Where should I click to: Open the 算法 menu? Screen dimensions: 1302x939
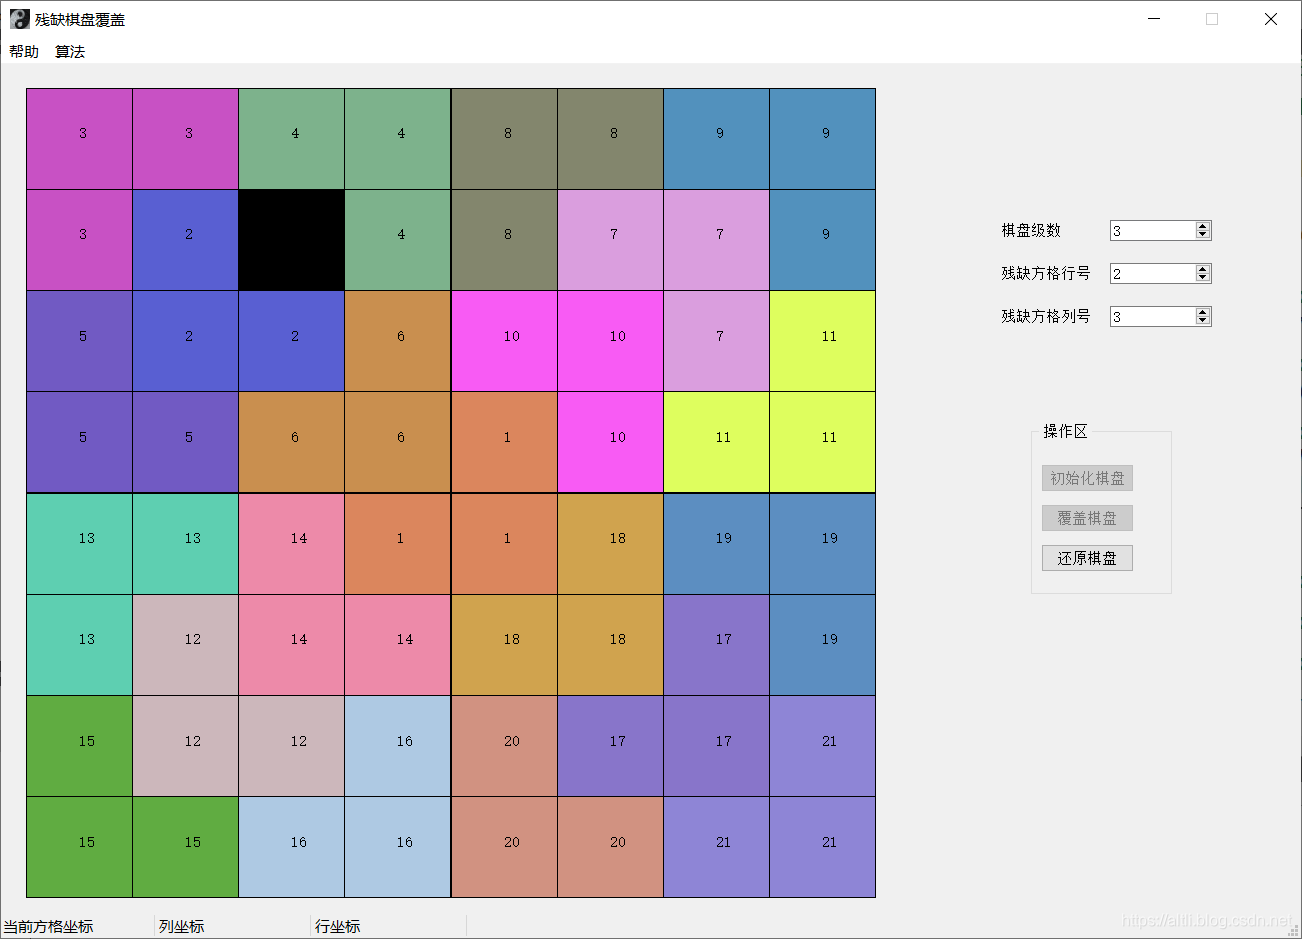pos(70,51)
